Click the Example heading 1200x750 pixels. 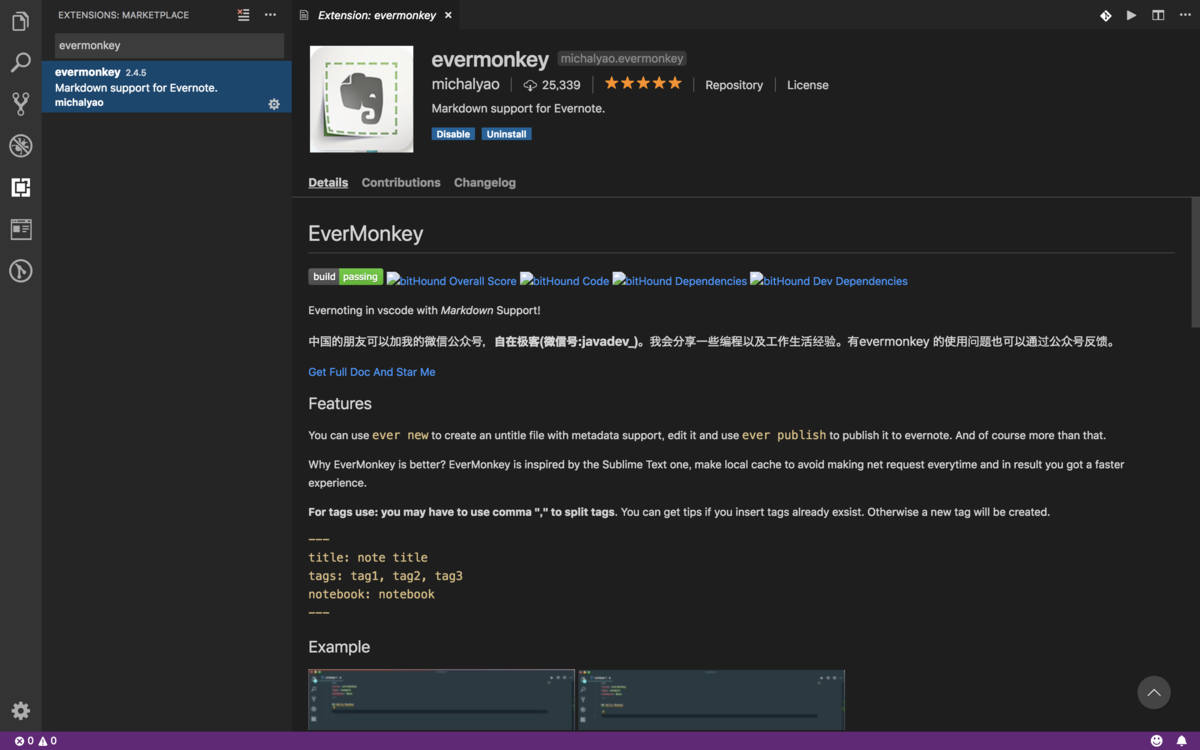(x=339, y=647)
